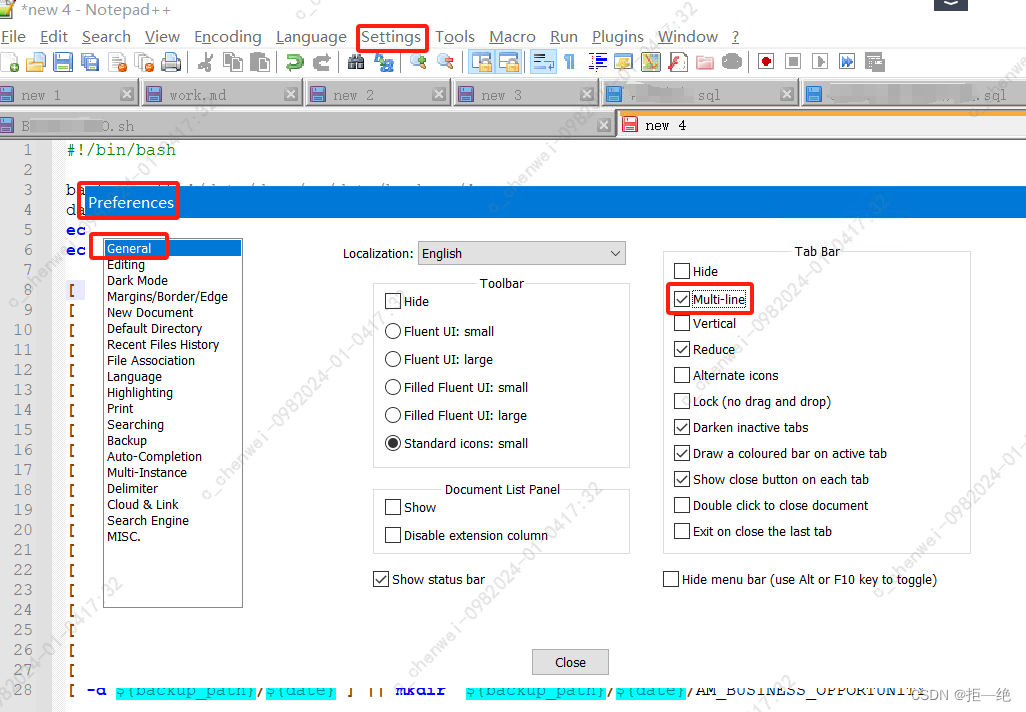Click the Open file folder icon
This screenshot has height=712, width=1026.
tap(36, 63)
